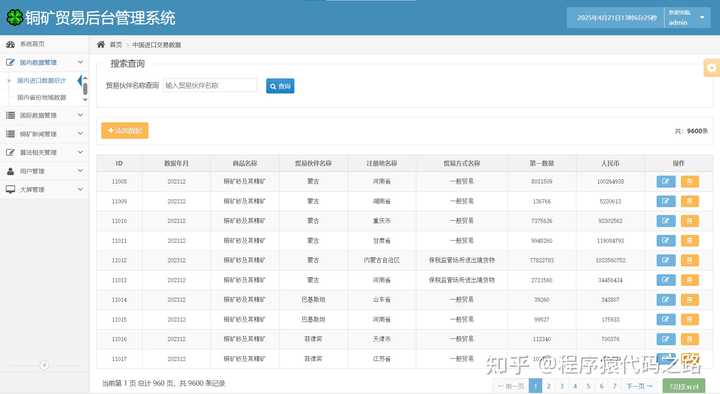Open the 国际数据管理 menu item
This screenshot has width=720, height=394.
tap(44, 115)
